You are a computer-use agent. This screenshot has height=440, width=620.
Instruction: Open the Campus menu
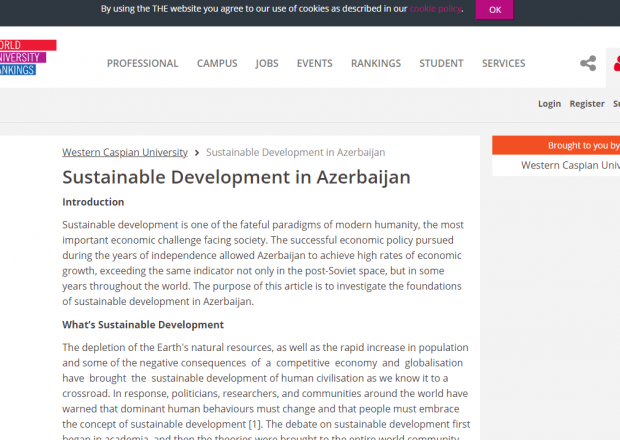click(217, 63)
